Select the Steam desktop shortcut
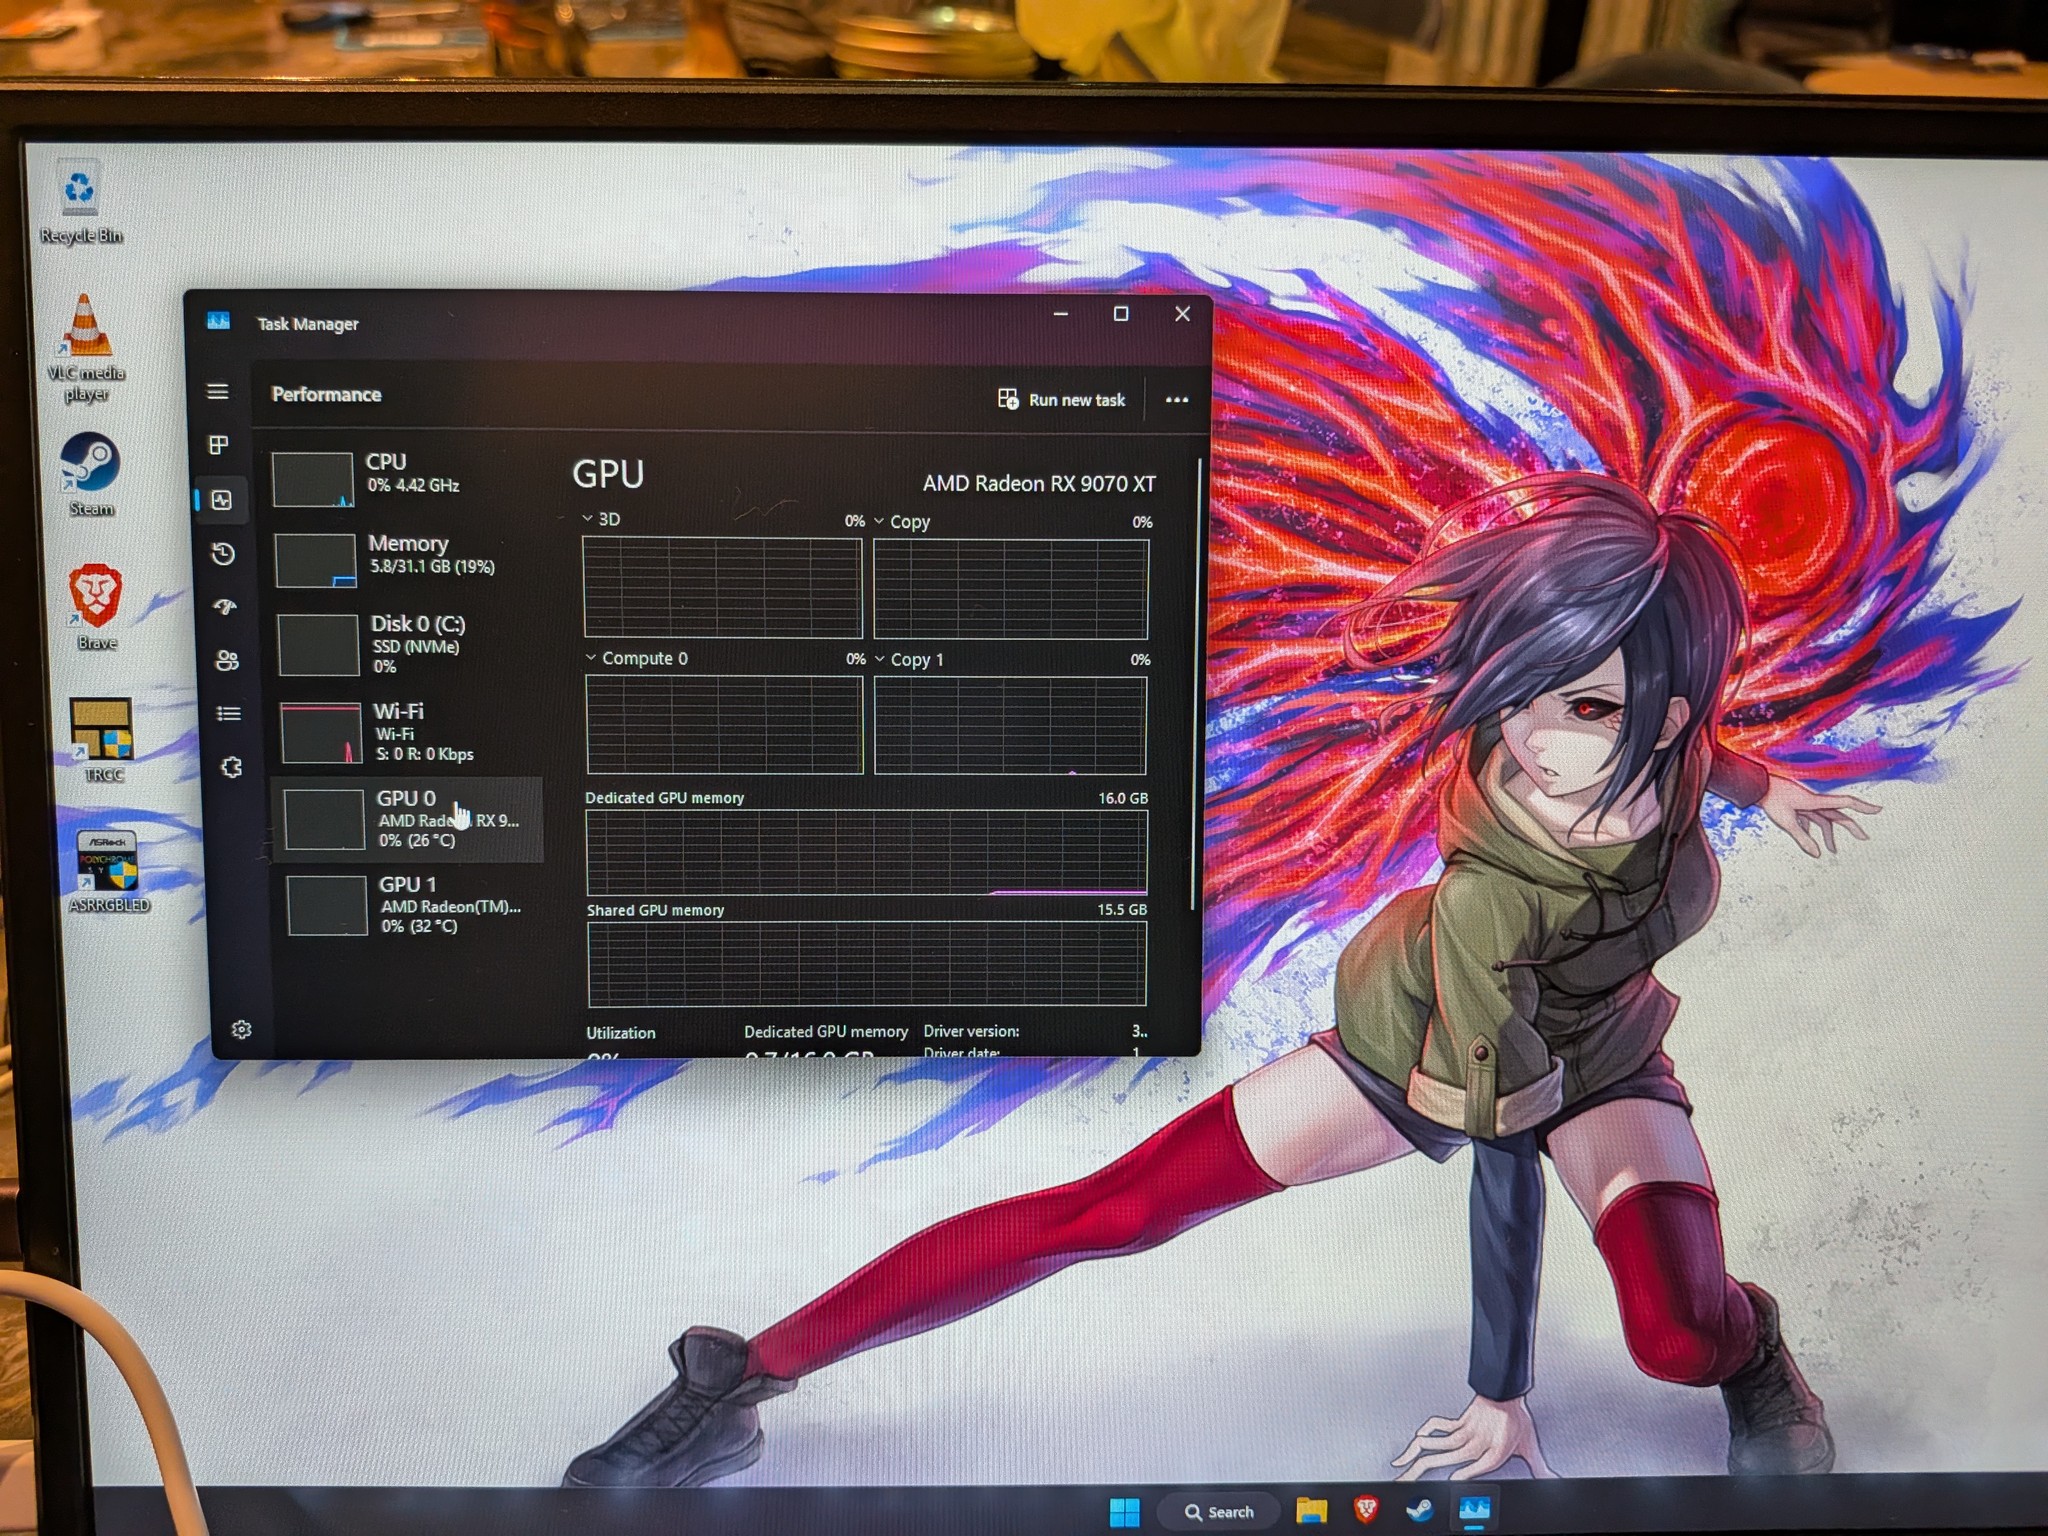Screen dimensions: 2048x1536 click(x=90, y=475)
